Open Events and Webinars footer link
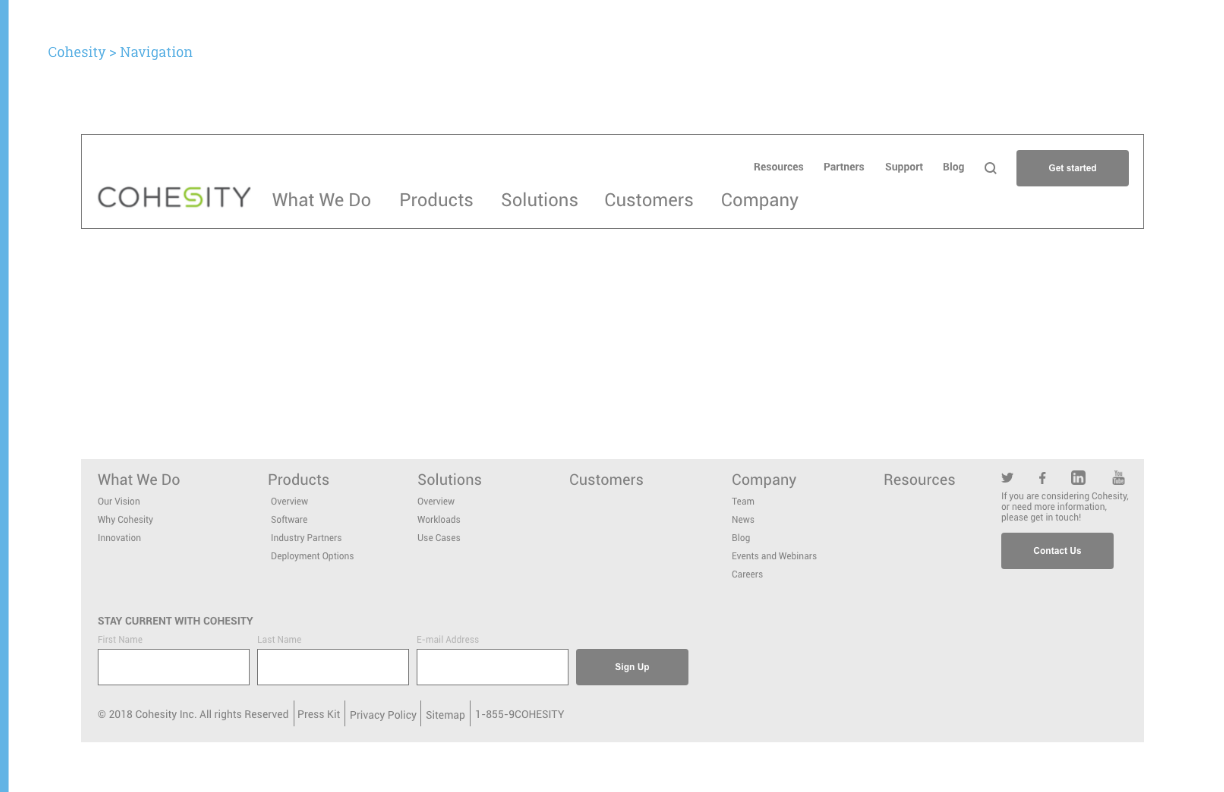1224x792 pixels. [x=774, y=556]
